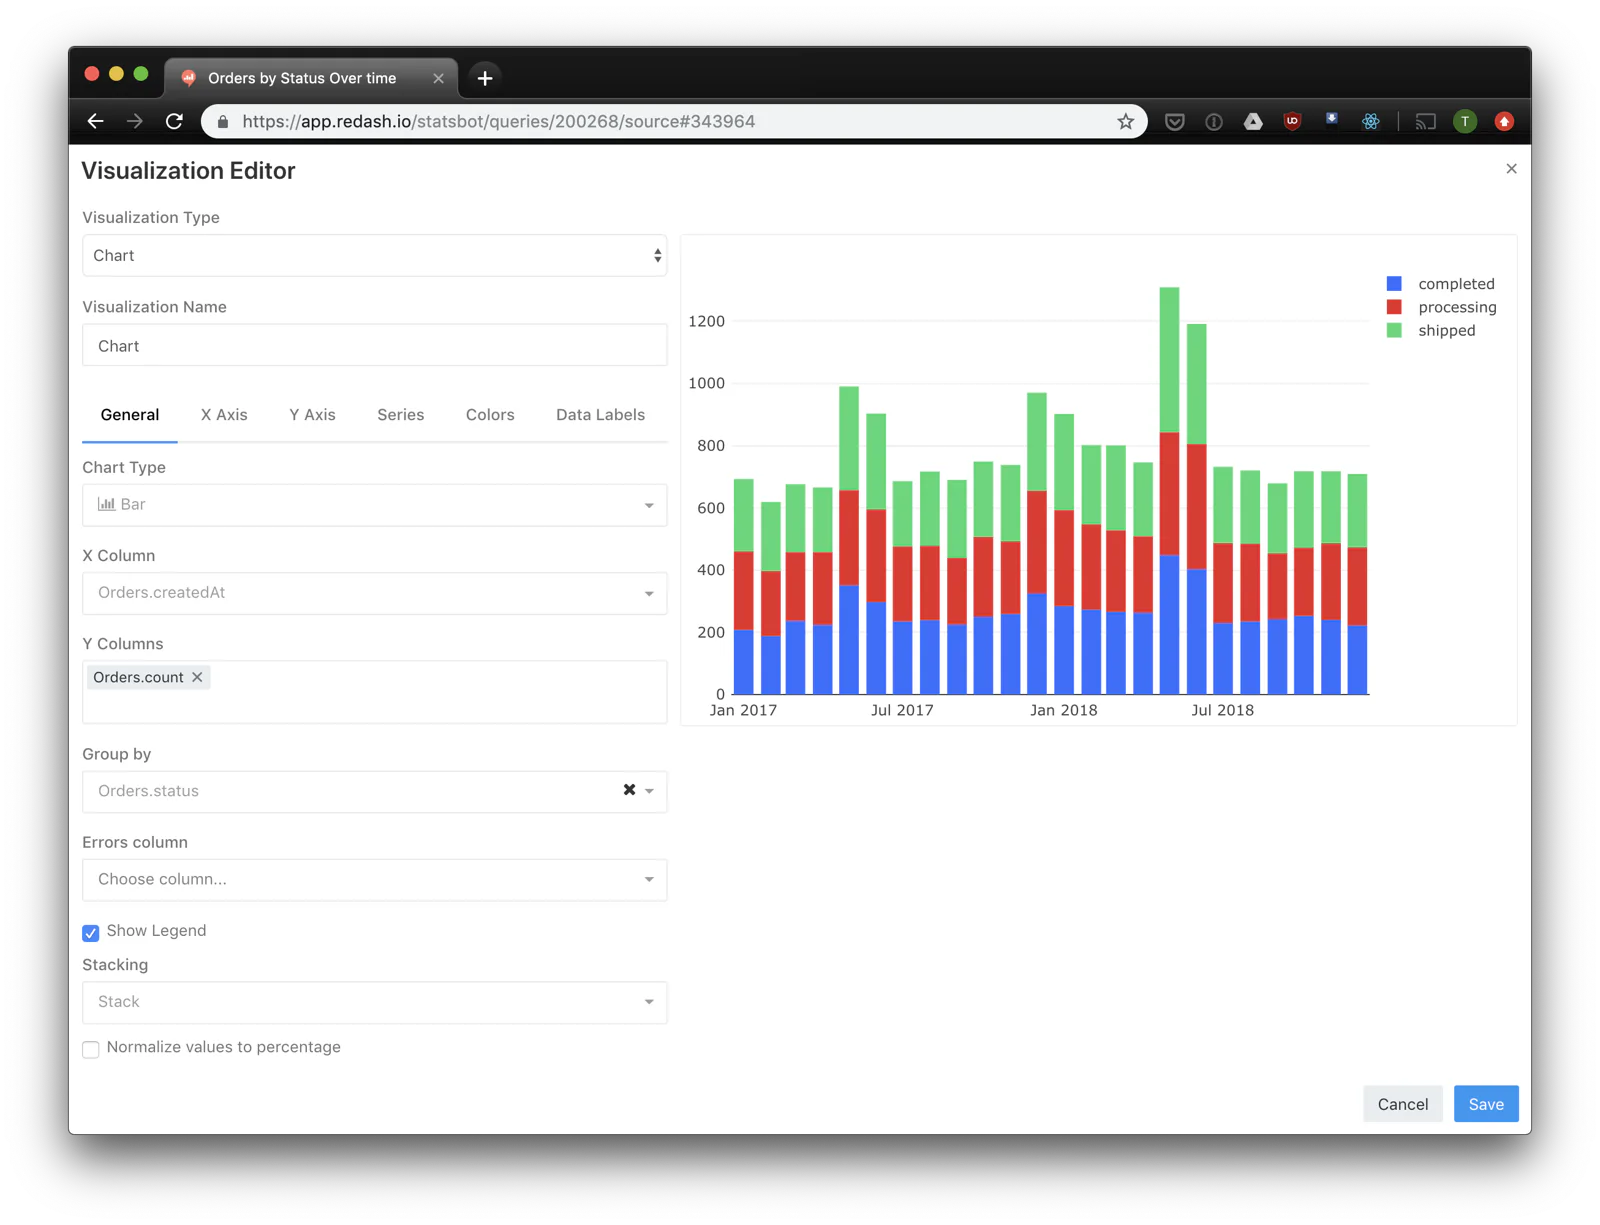Save the current page to Pocket
The width and height of the screenshot is (1600, 1225).
pyautogui.click(x=1174, y=121)
